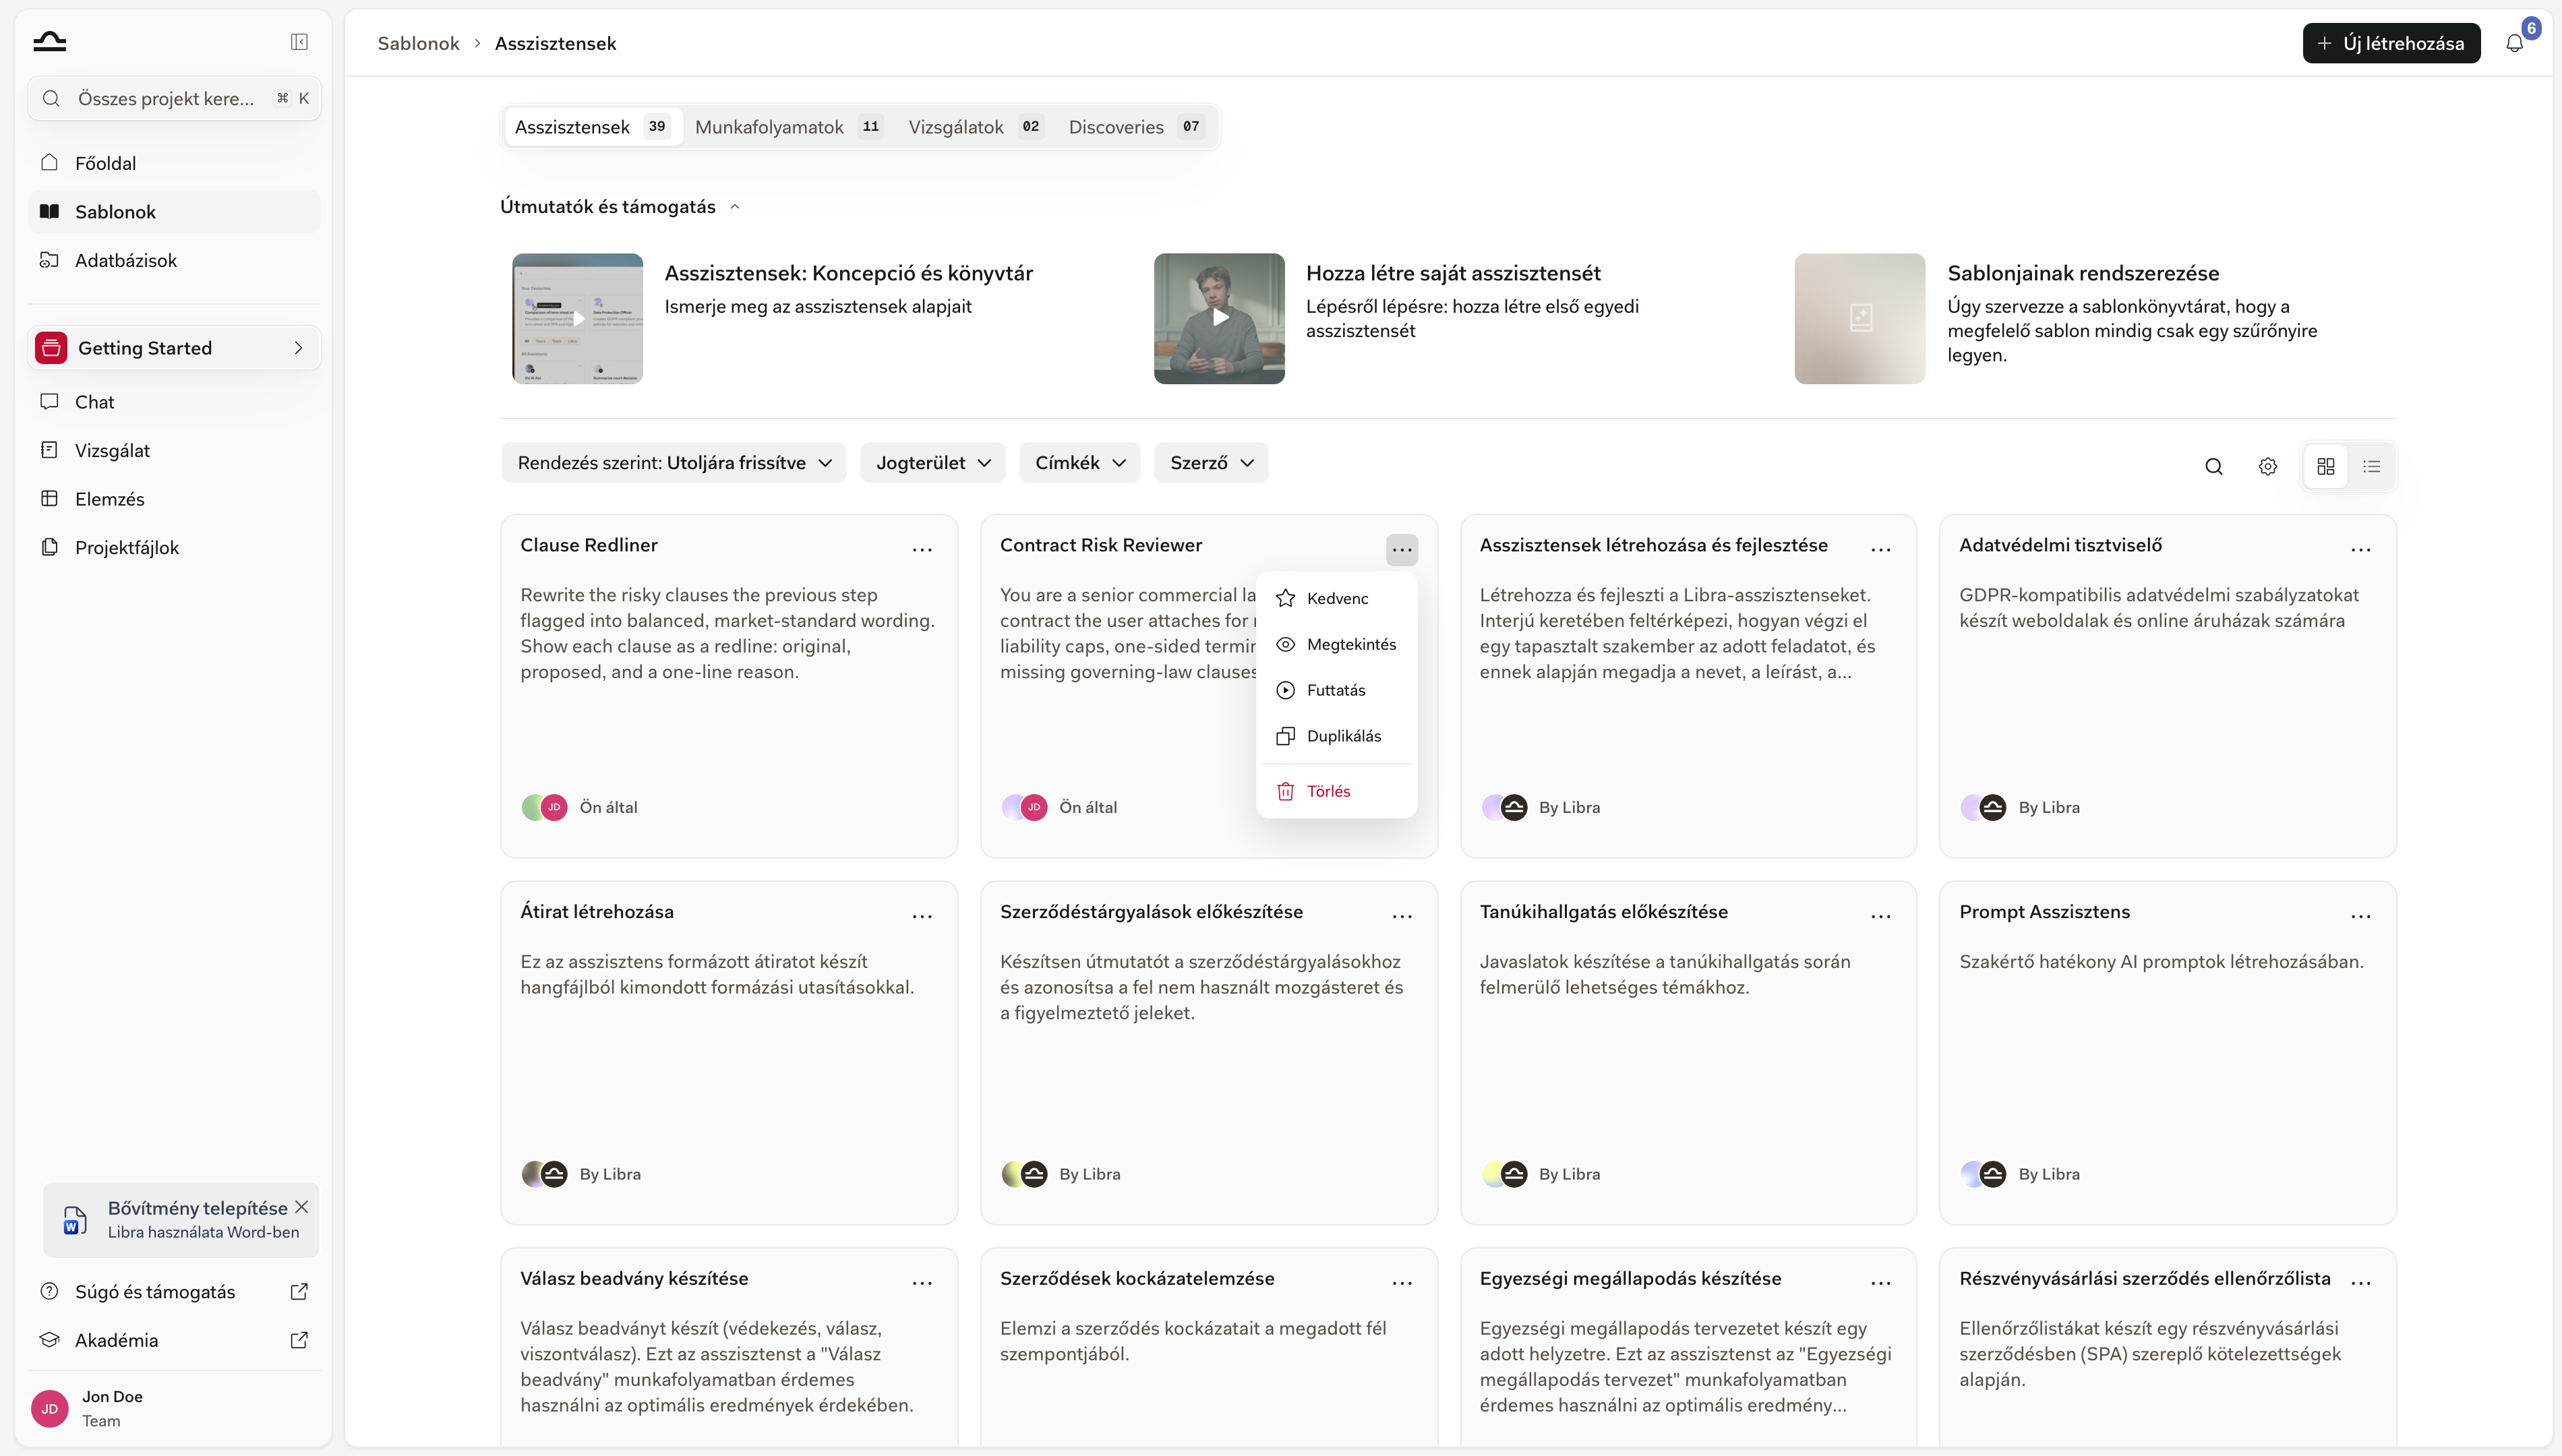Choose Duplikálás in context menu
The width and height of the screenshot is (2562, 1456).
click(1336, 736)
